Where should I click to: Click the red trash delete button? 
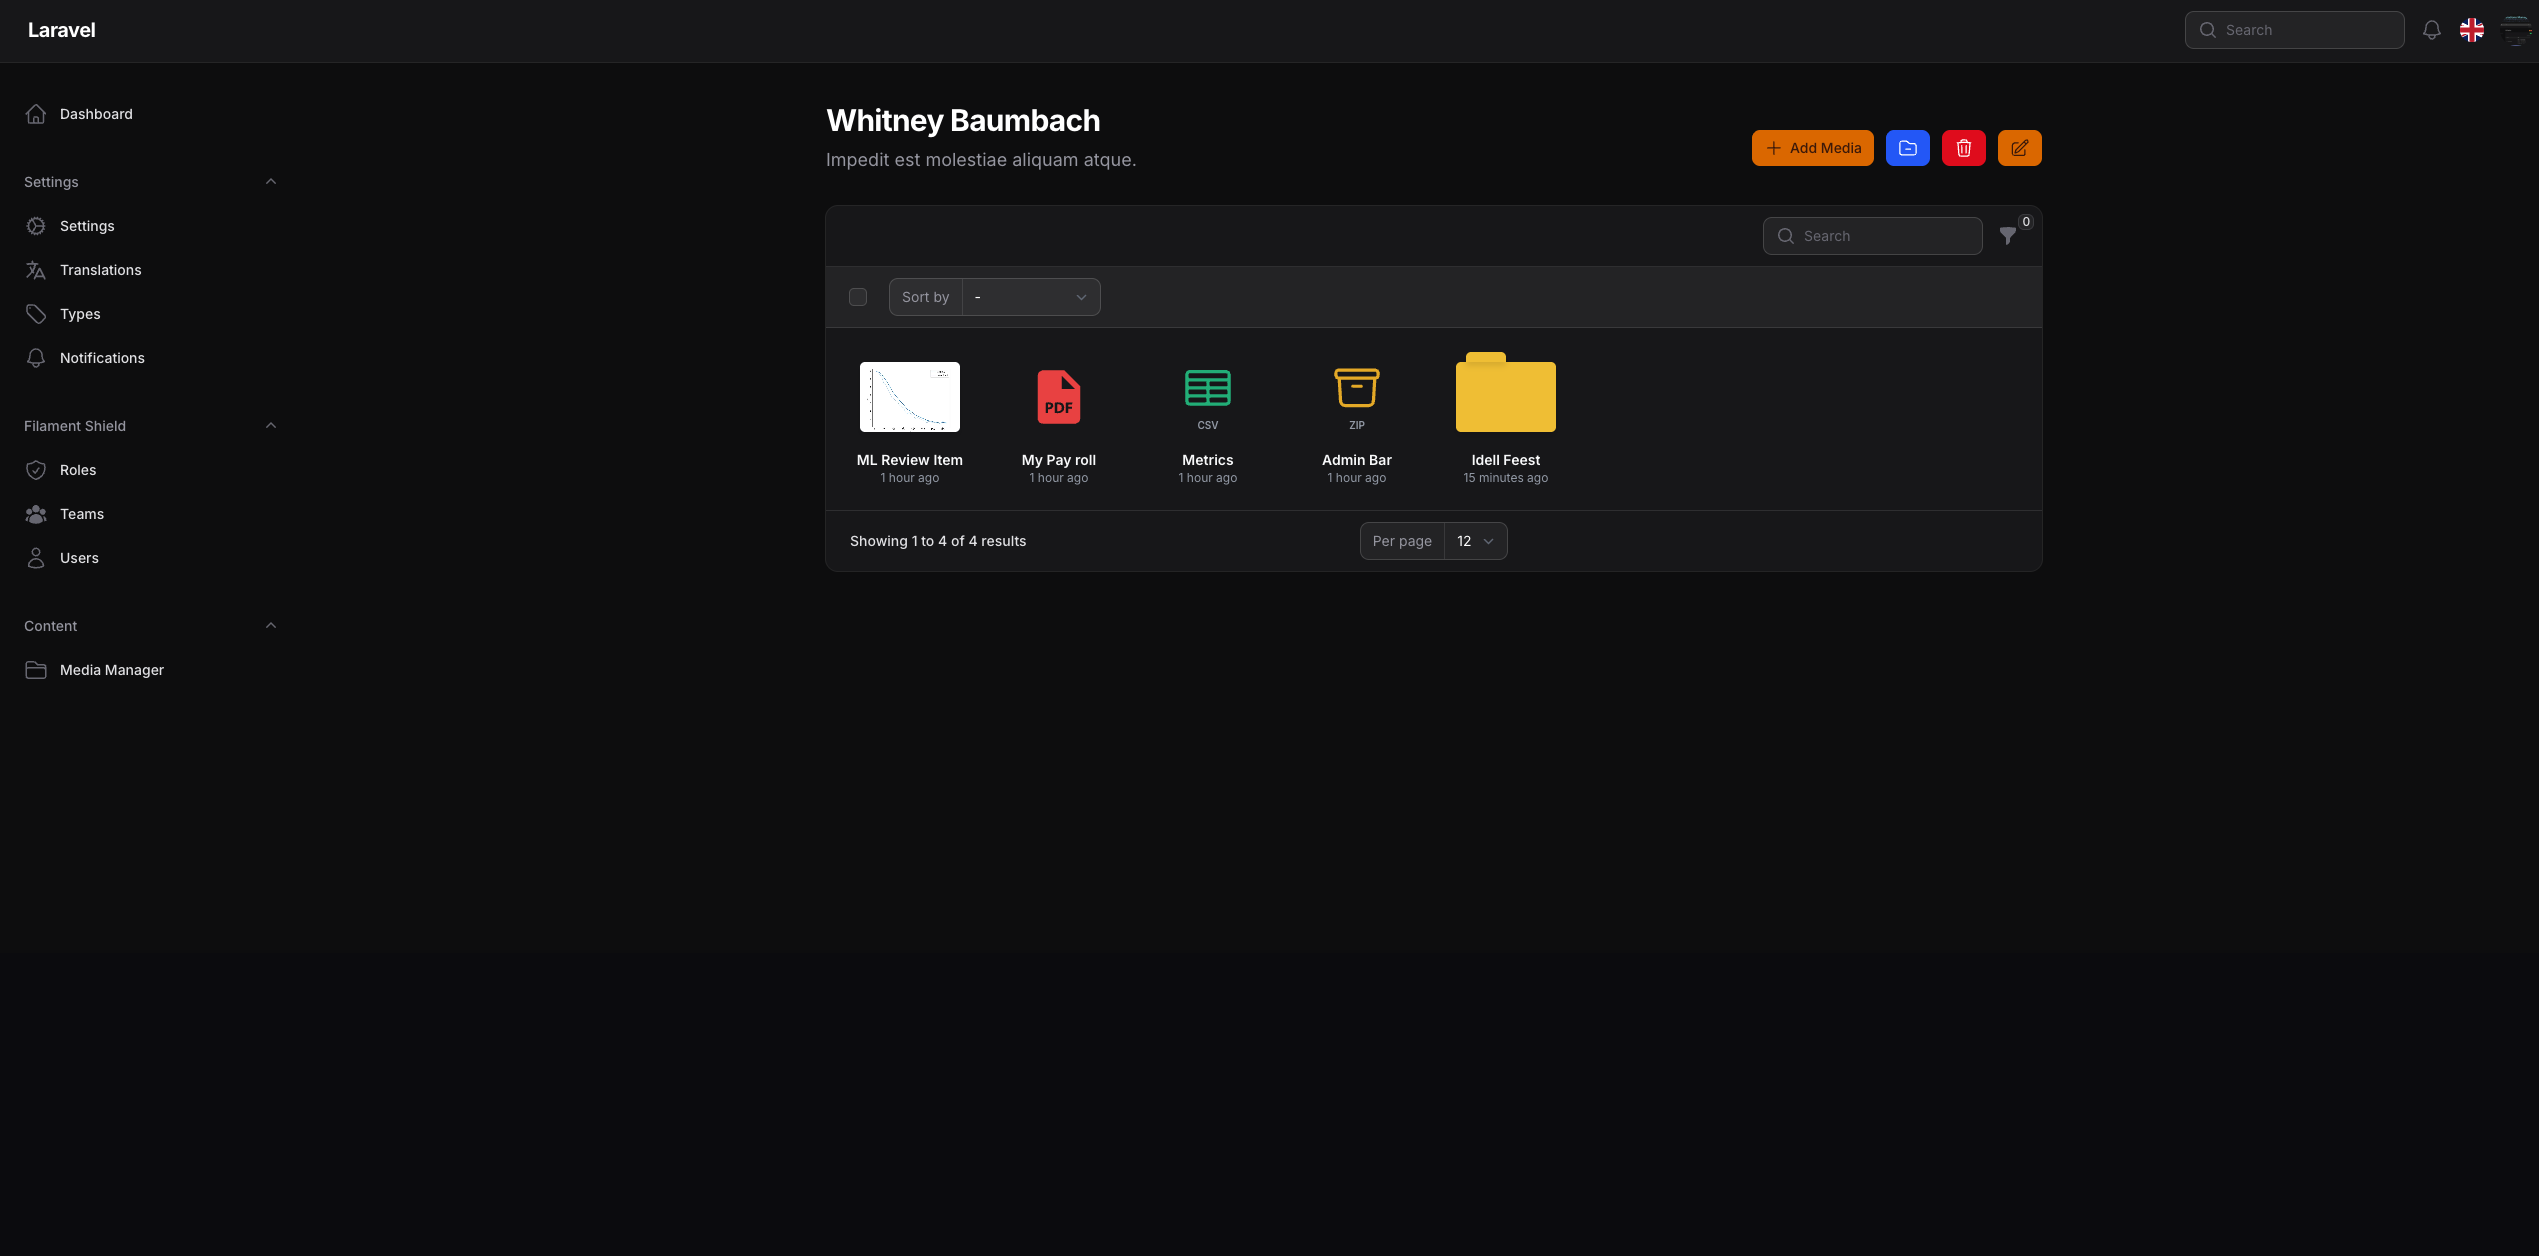pyautogui.click(x=1963, y=148)
